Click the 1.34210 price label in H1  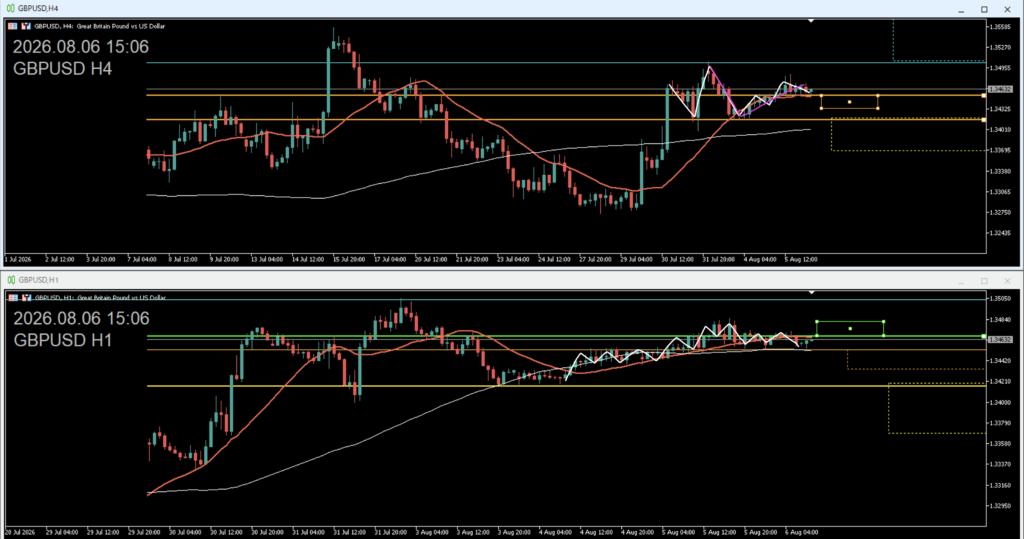point(1000,382)
